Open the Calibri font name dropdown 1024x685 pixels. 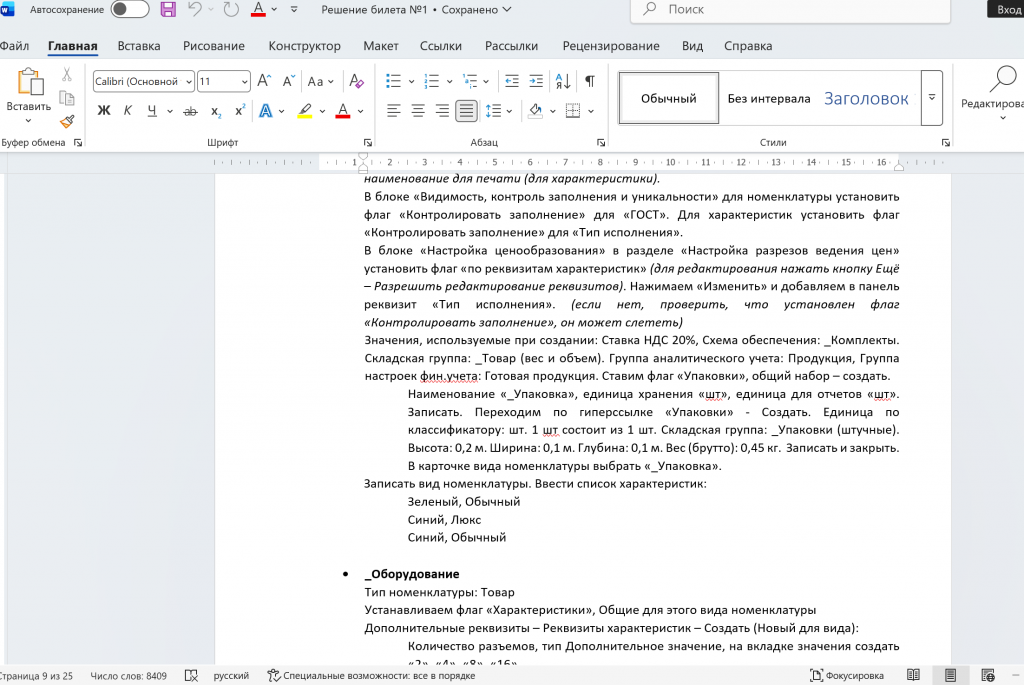coord(187,82)
